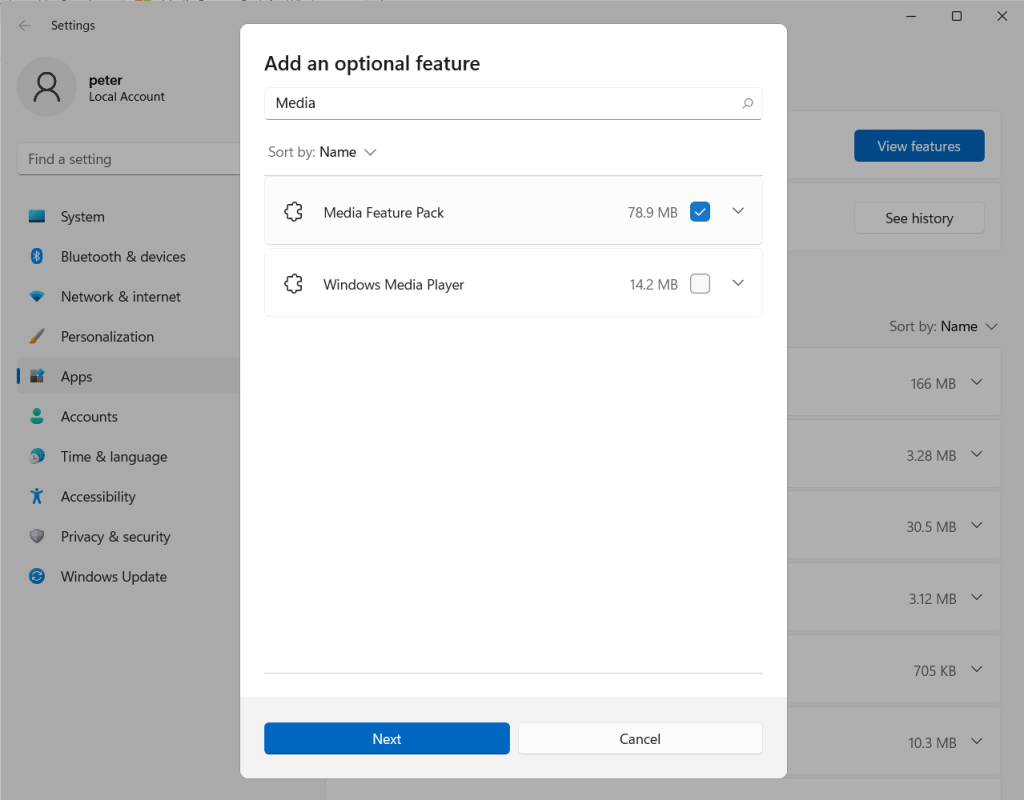Click the Settings back arrow
Image resolution: width=1024 pixels, height=800 pixels.
click(25, 26)
